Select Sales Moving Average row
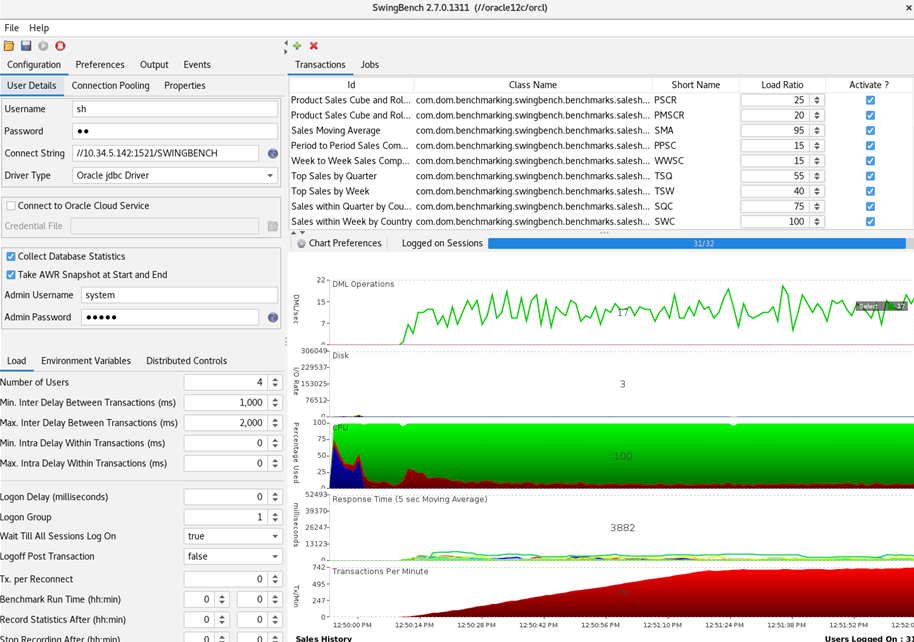This screenshot has width=914, height=642. point(600,131)
